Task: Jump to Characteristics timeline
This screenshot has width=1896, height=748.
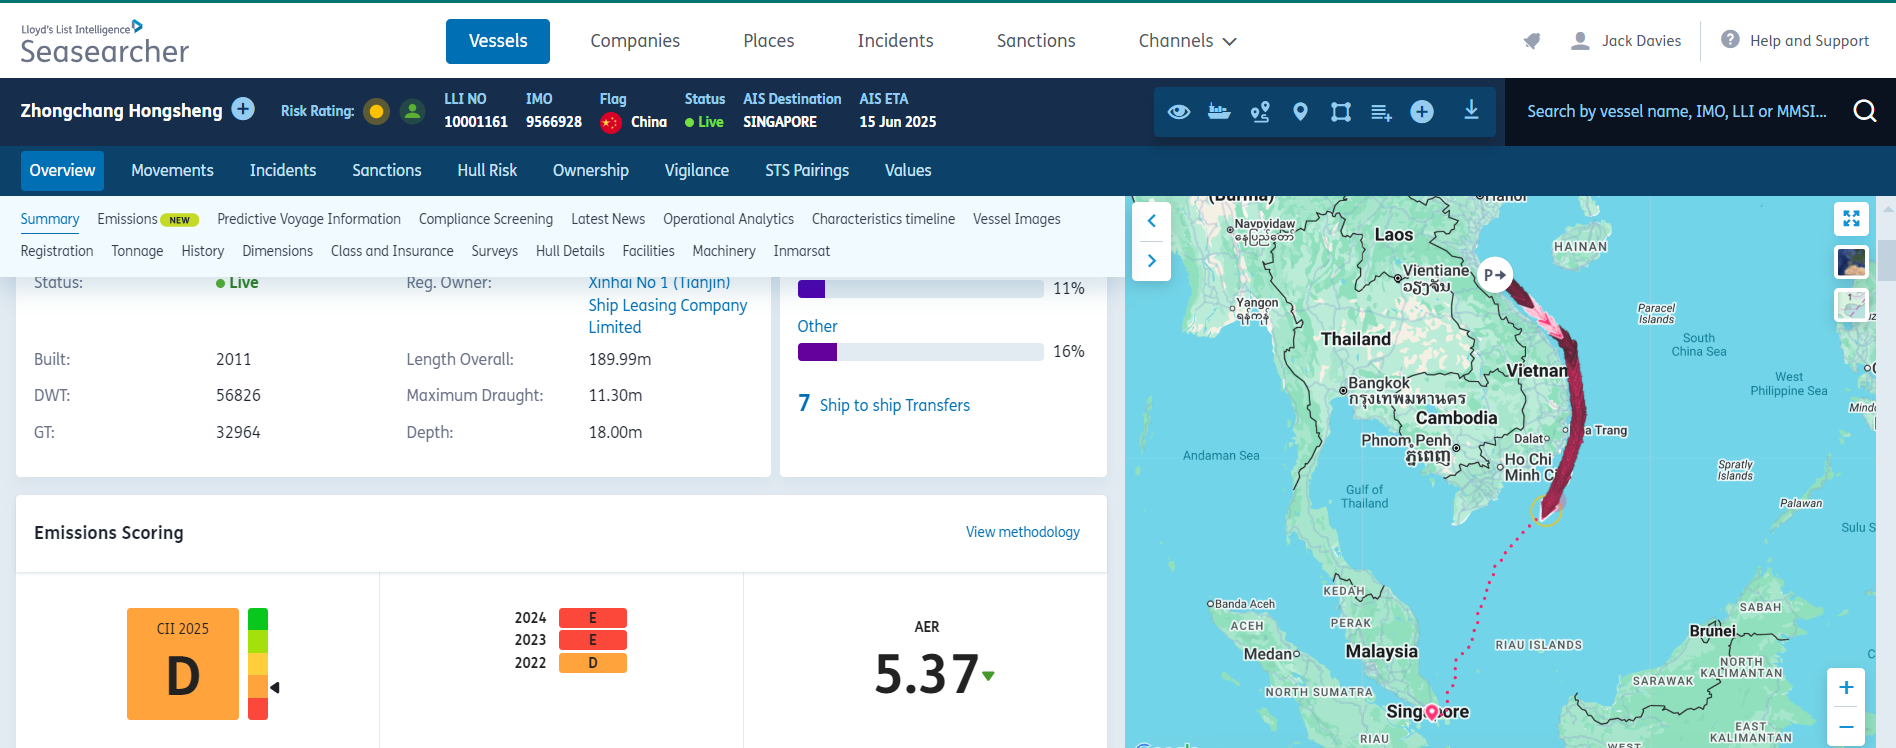Action: click(x=883, y=219)
